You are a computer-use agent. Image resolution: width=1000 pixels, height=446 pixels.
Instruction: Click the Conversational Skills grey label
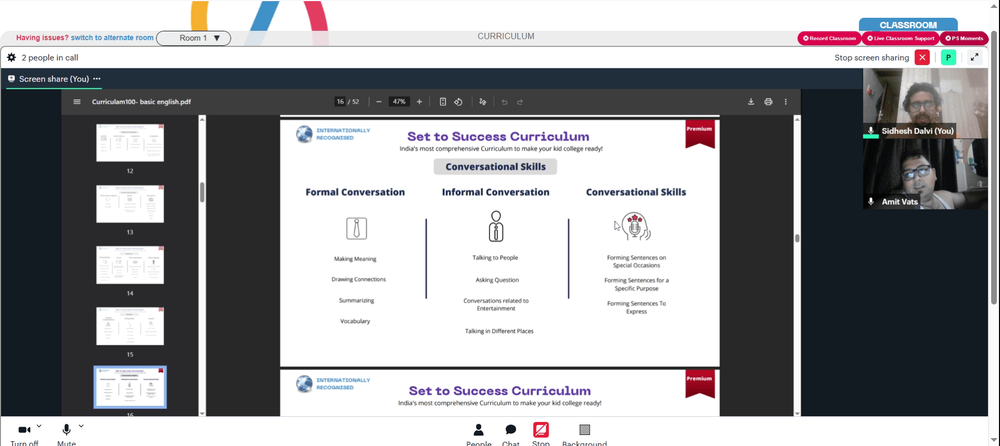(496, 167)
